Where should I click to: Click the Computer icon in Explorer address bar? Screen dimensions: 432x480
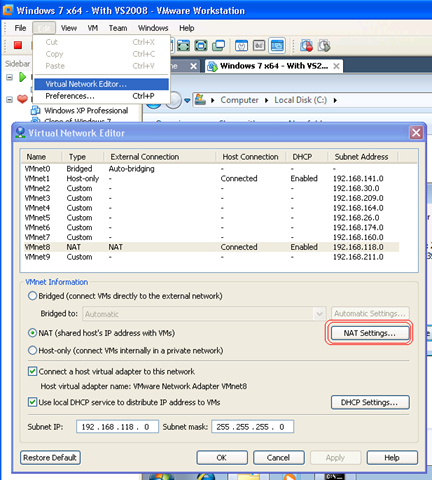coord(200,100)
